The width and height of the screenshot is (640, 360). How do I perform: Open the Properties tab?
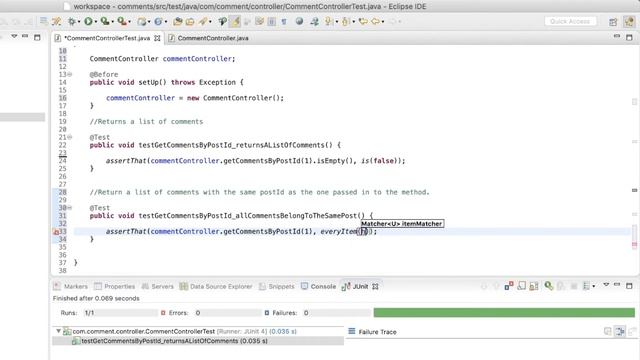point(115,287)
